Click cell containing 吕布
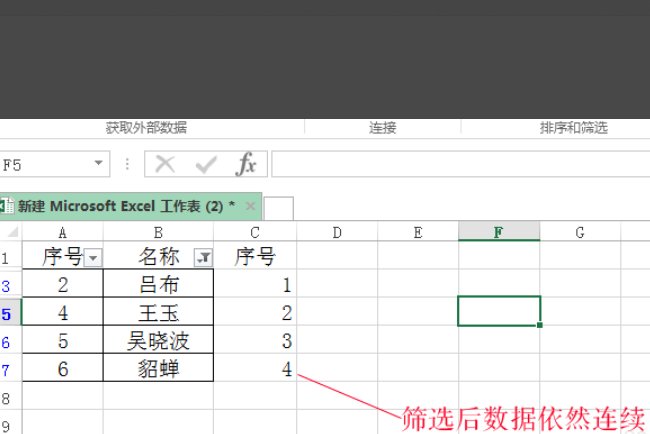The image size is (650, 434). click(158, 284)
